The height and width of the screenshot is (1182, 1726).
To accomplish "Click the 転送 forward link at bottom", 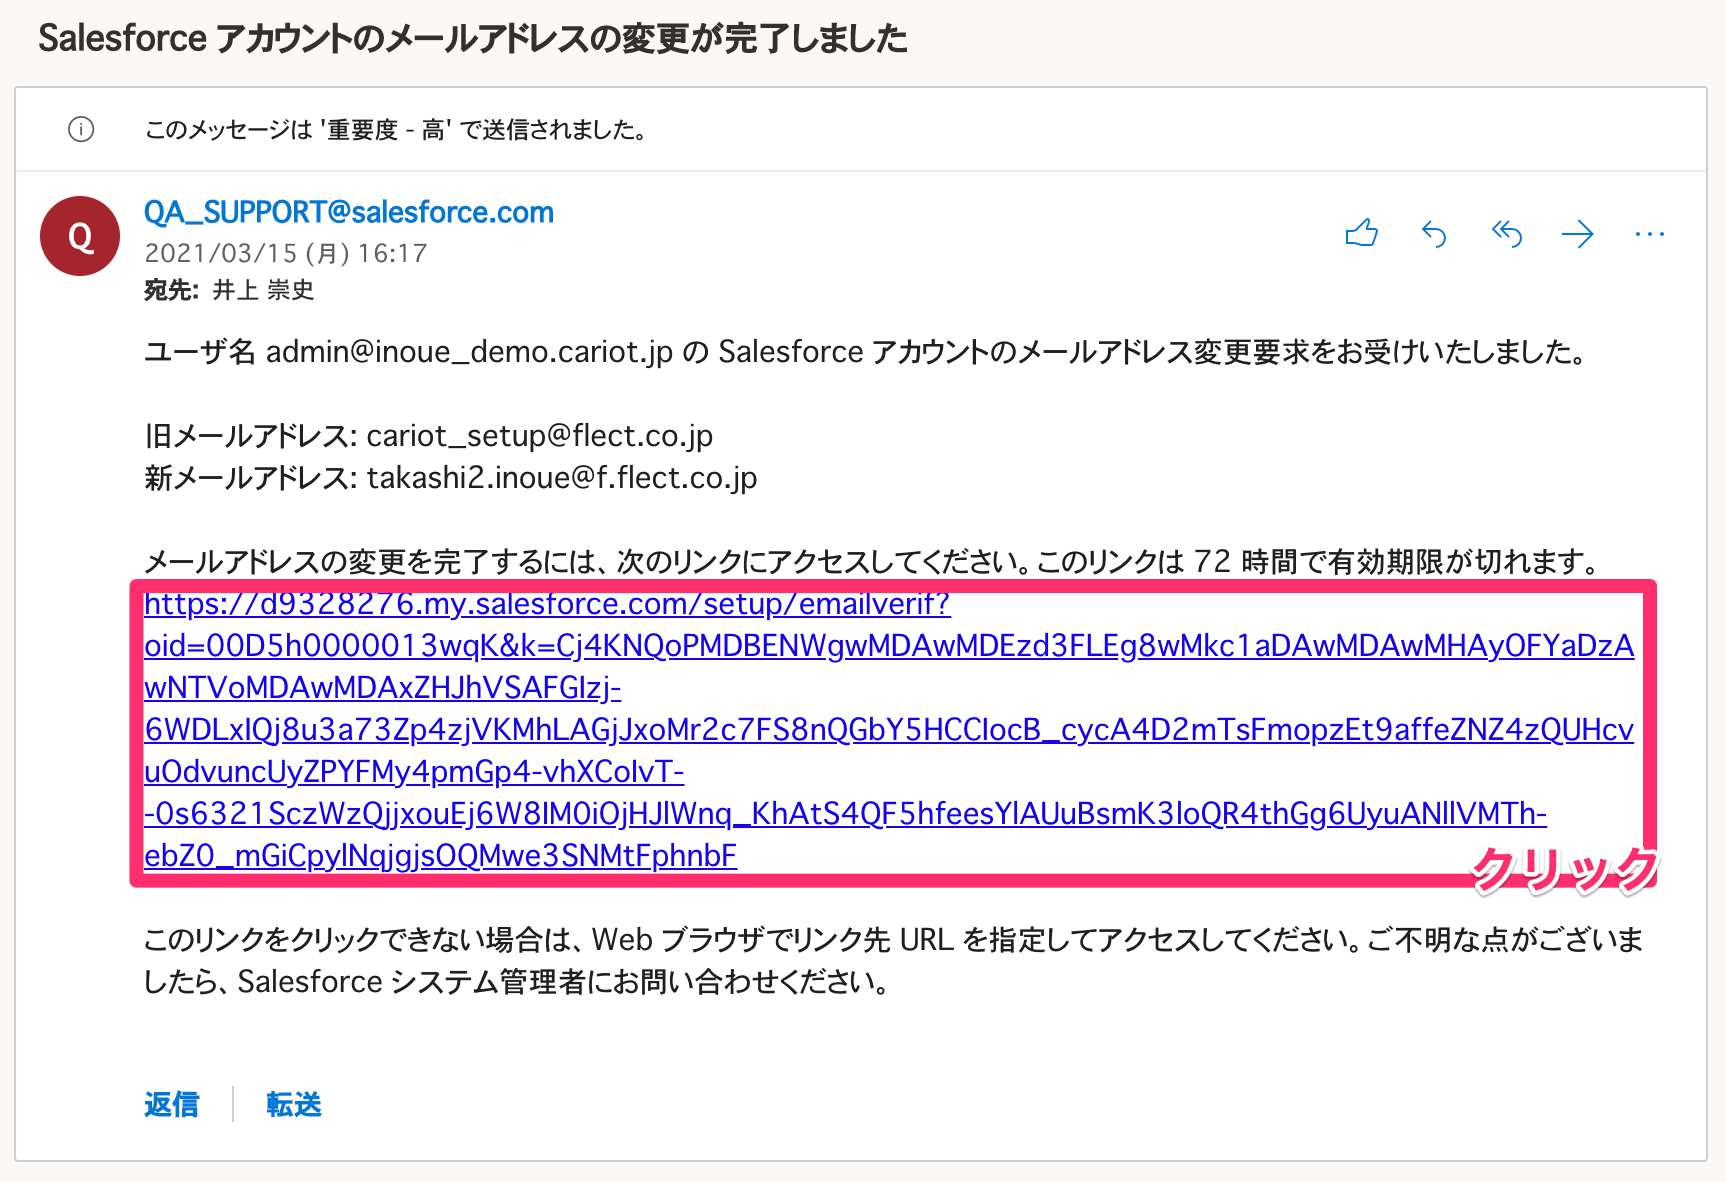I will 294,1104.
